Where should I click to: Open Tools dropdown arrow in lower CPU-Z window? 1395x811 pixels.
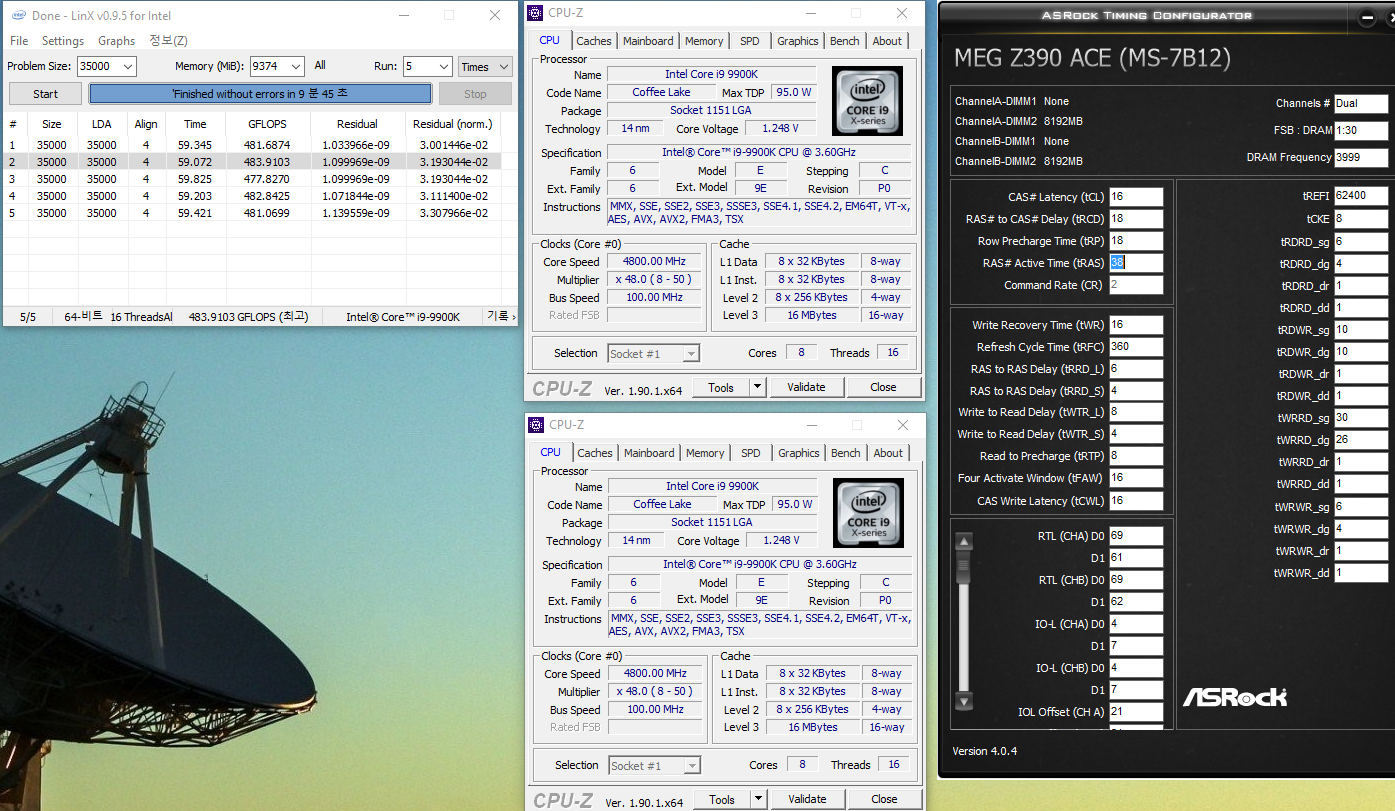tap(758, 799)
